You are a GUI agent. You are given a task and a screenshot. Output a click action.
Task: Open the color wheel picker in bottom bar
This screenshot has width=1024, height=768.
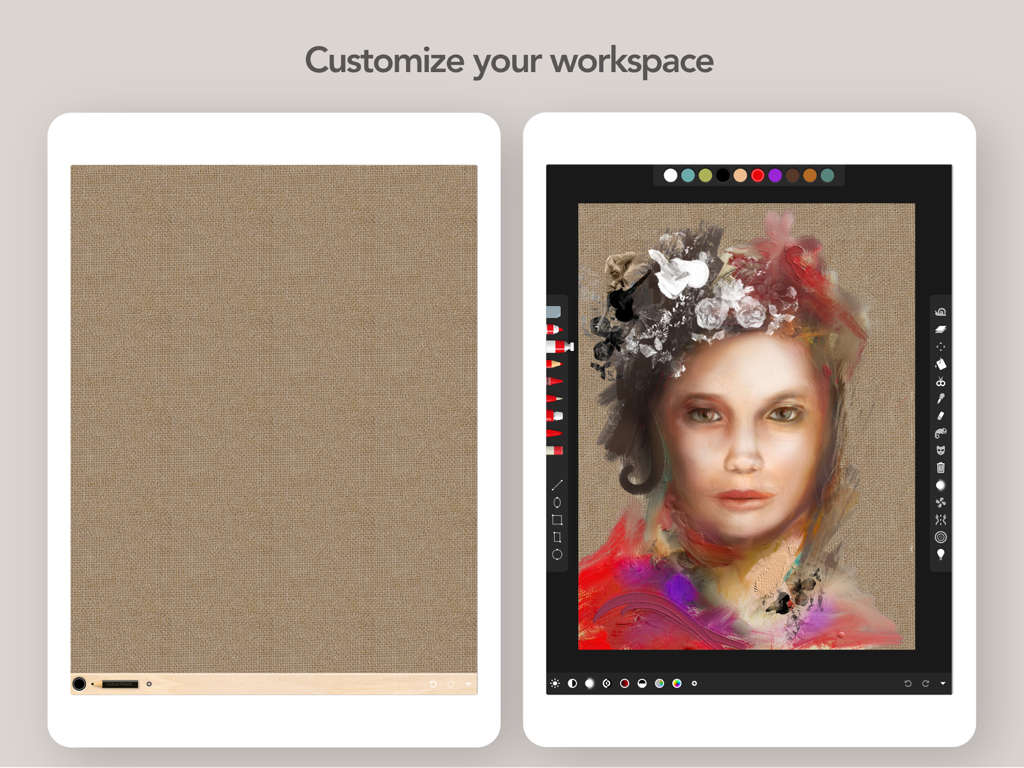point(676,683)
